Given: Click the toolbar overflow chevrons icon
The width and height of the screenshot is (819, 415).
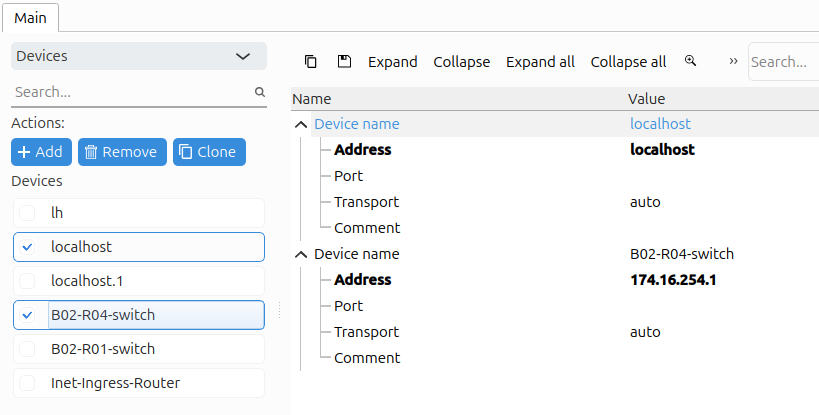Looking at the screenshot, I should pos(733,61).
